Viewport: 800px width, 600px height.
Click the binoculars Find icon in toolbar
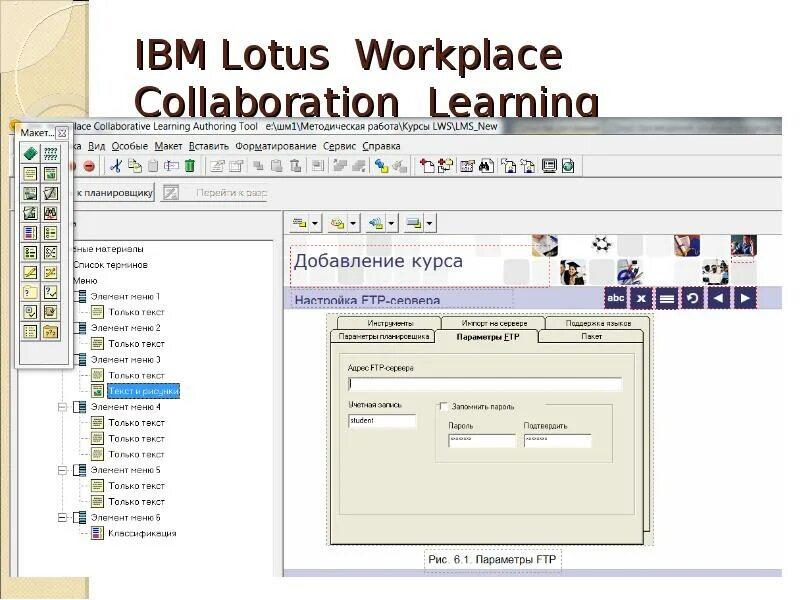pos(486,166)
